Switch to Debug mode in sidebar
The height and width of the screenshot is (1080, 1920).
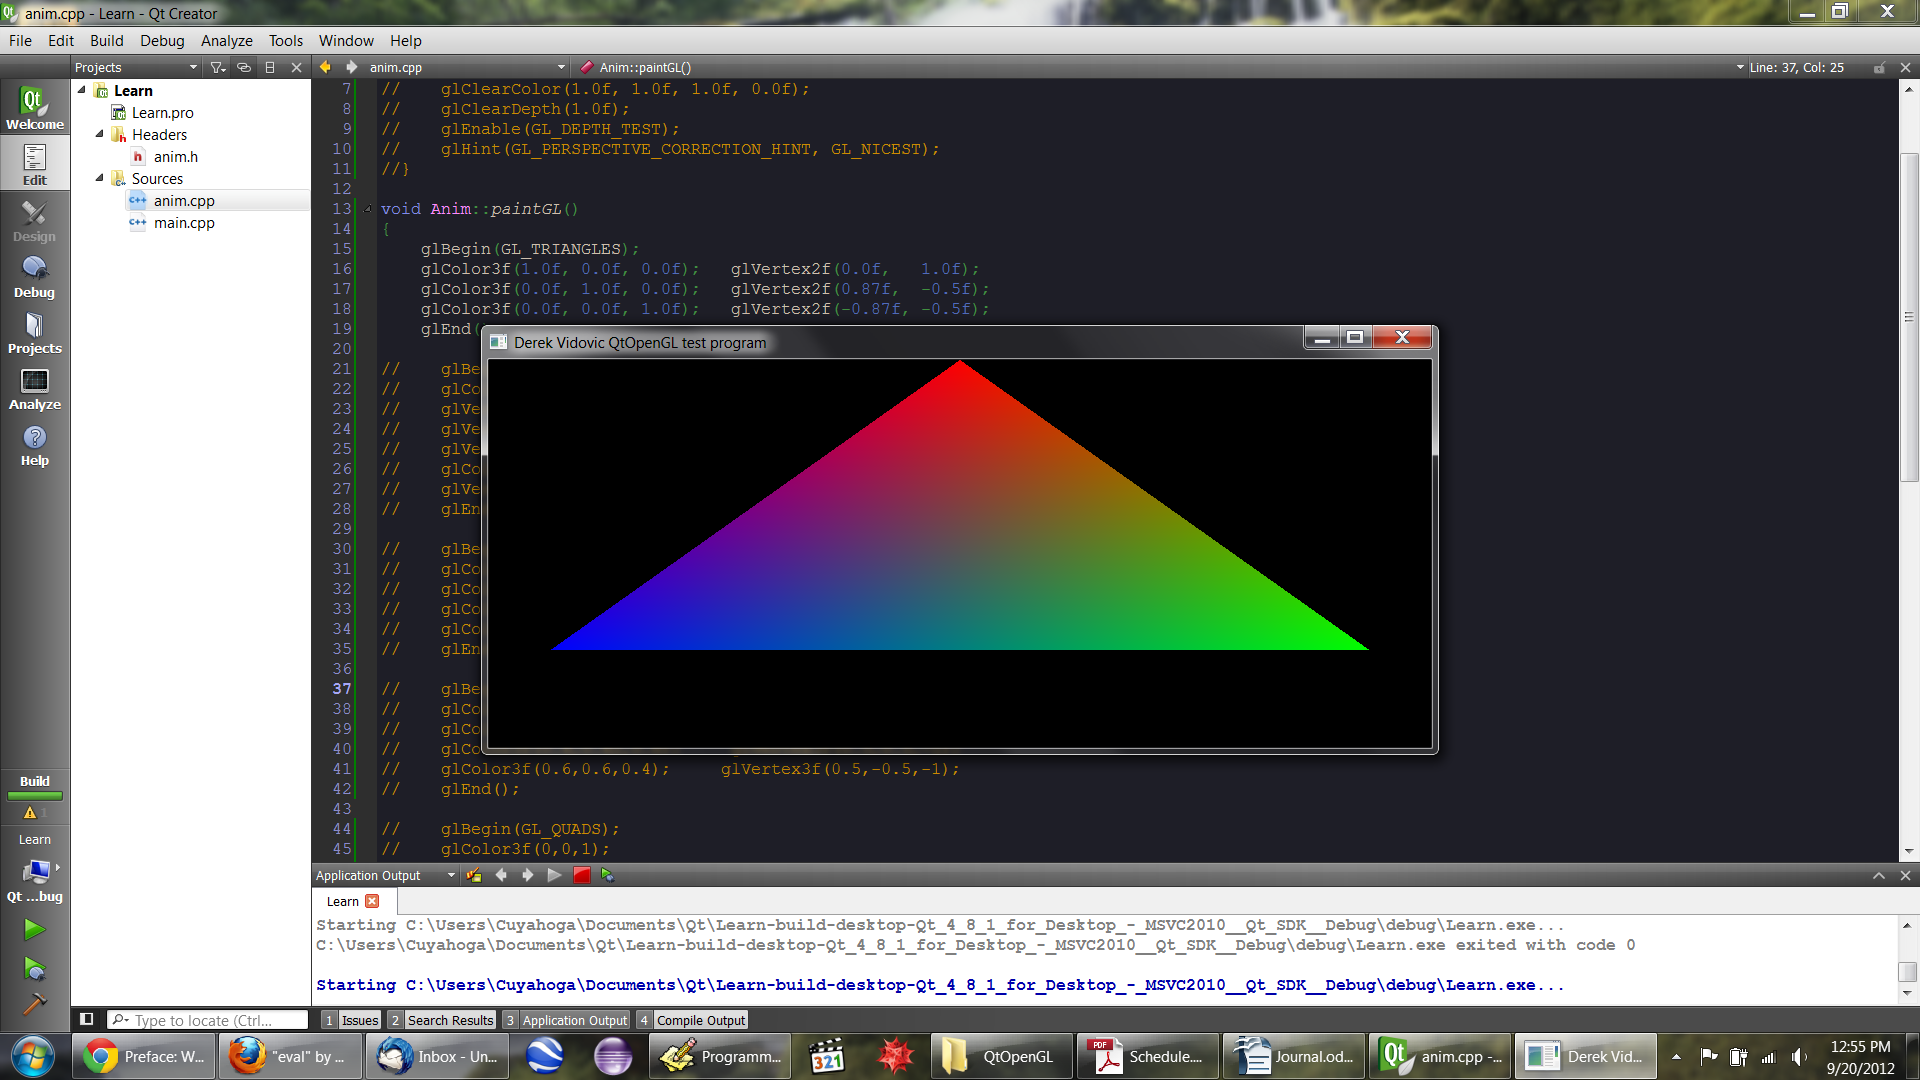(34, 277)
